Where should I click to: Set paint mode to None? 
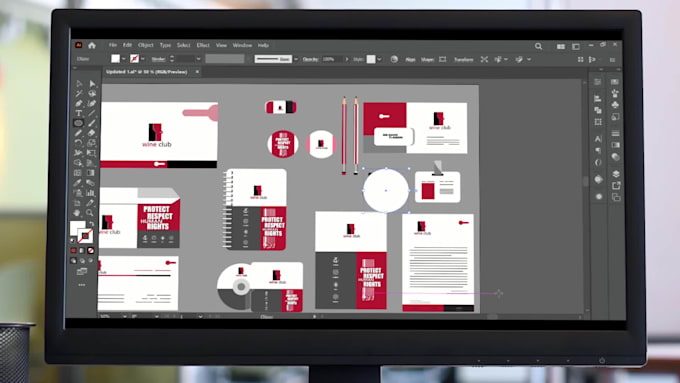coord(91,250)
